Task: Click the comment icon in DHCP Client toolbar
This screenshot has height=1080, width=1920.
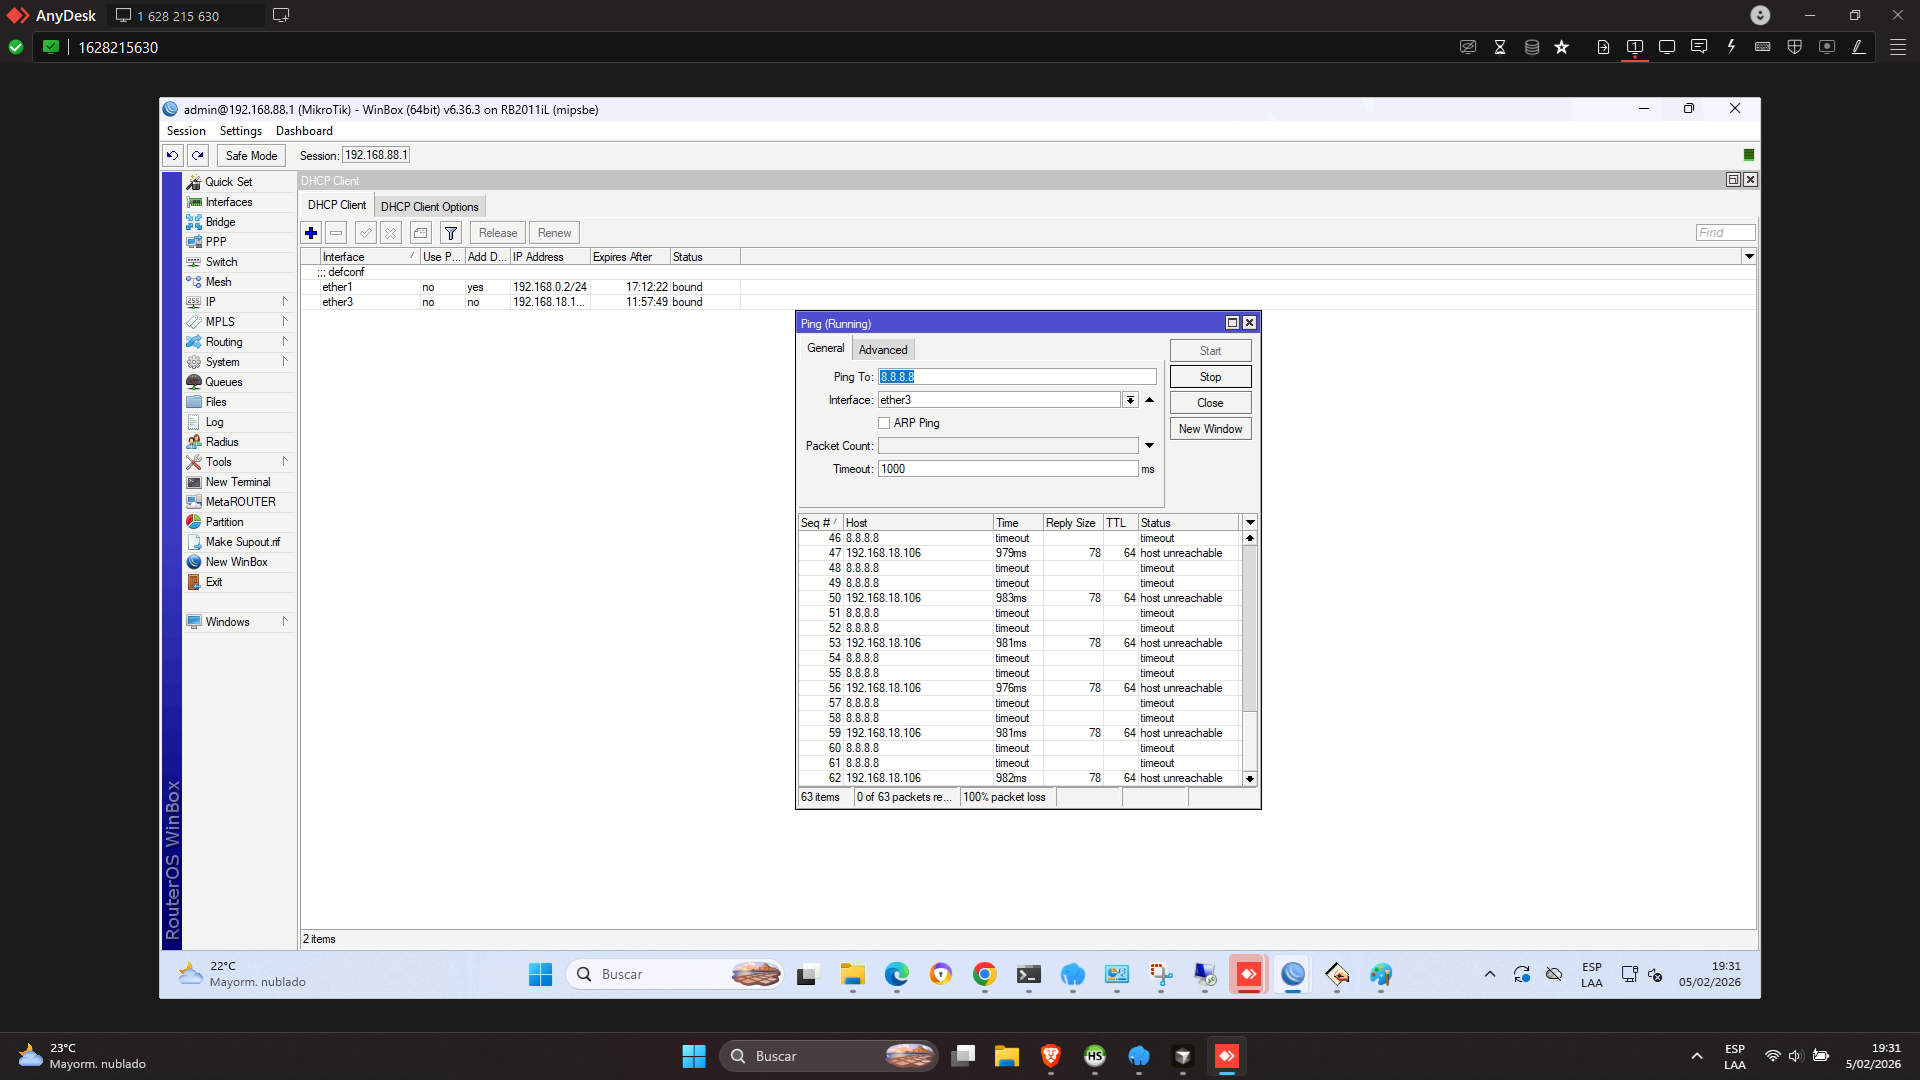Action: 421,233
